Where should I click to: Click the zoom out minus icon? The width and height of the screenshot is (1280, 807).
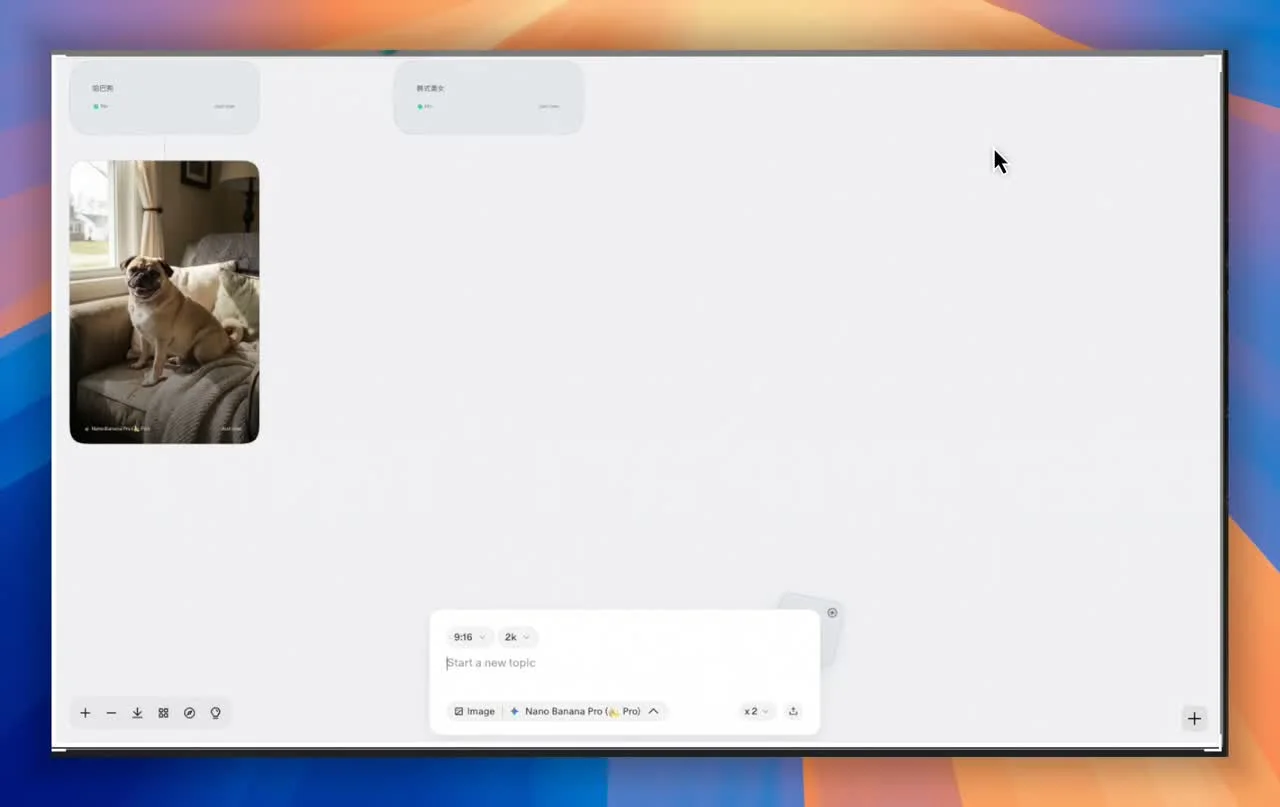[111, 713]
